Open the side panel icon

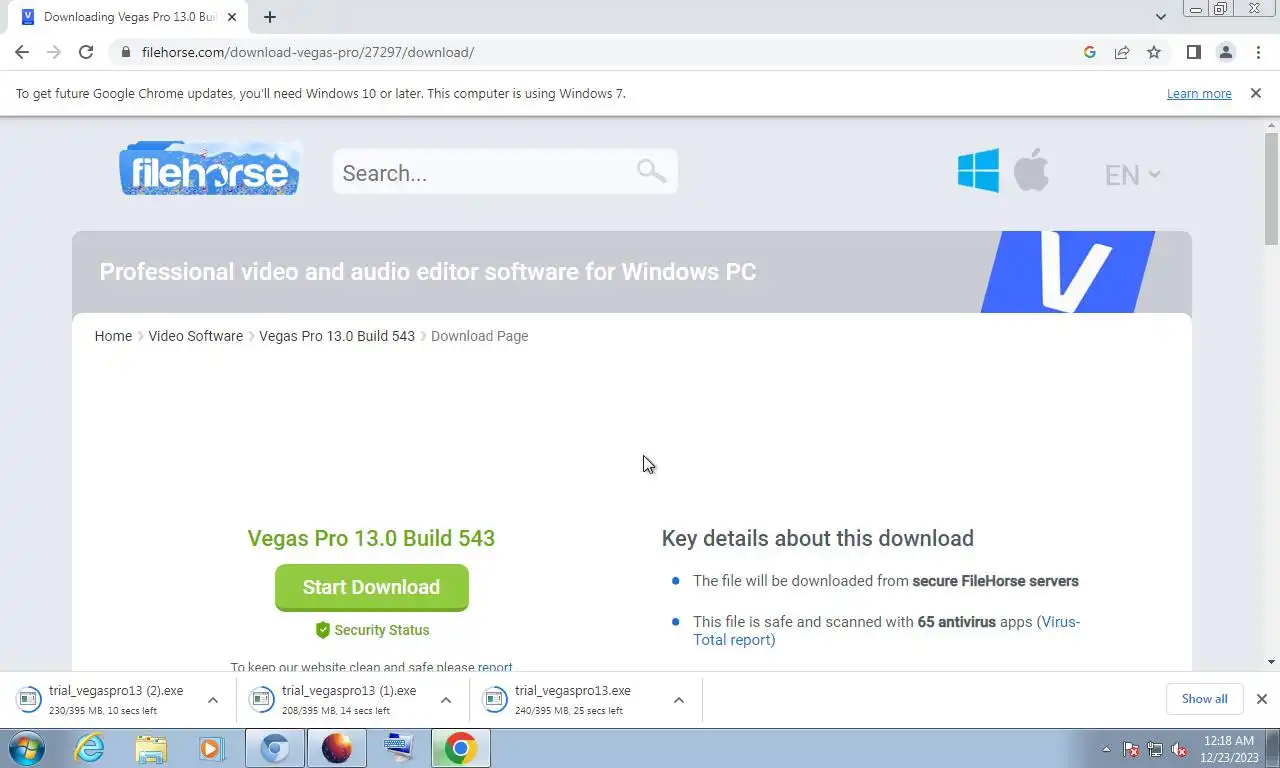click(1193, 52)
